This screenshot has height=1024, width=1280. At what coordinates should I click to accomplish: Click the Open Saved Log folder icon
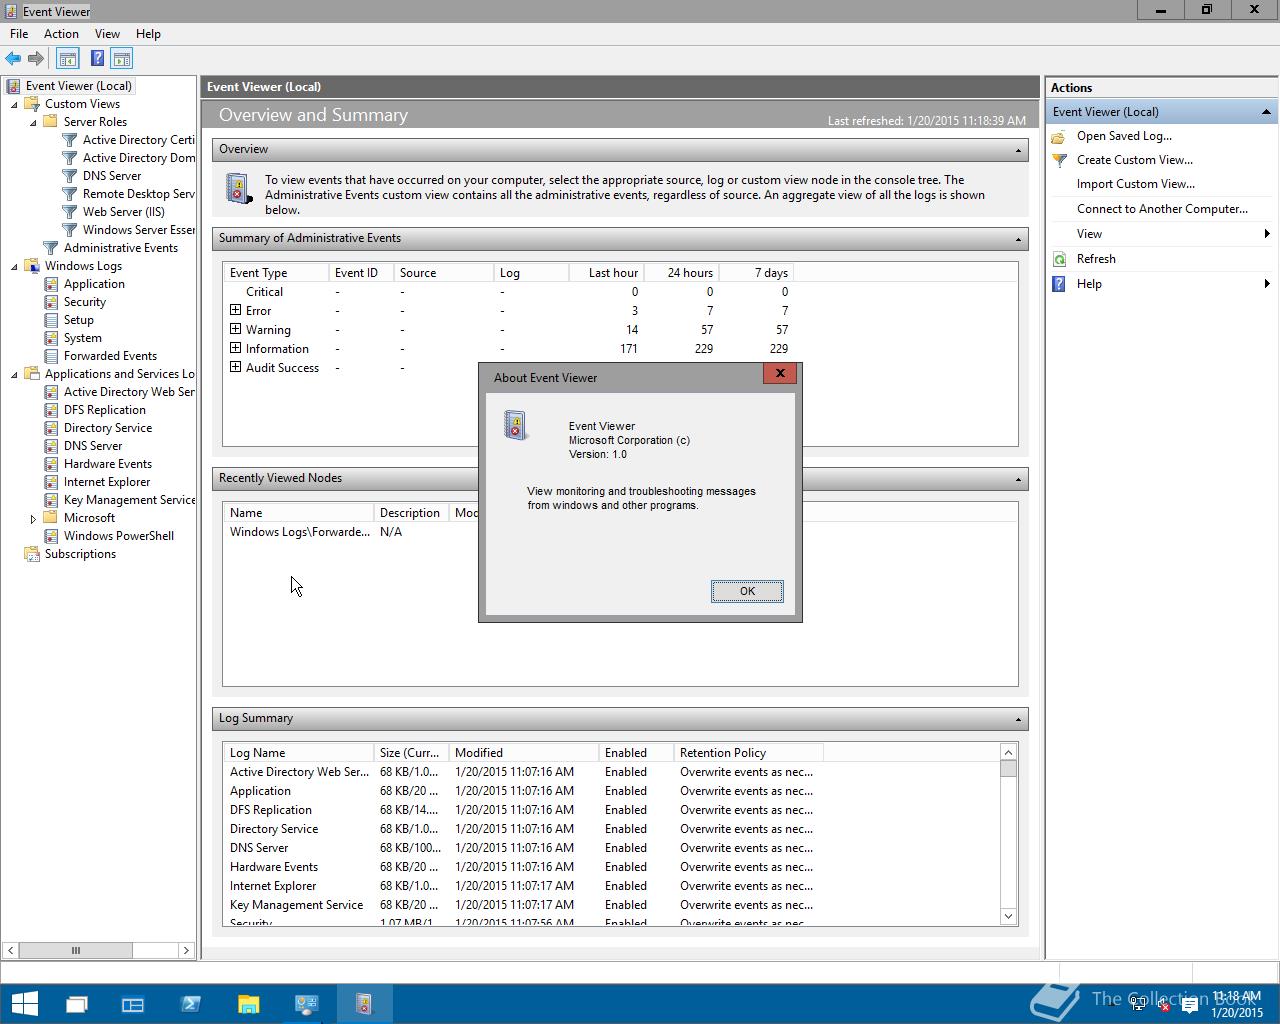click(x=1059, y=136)
